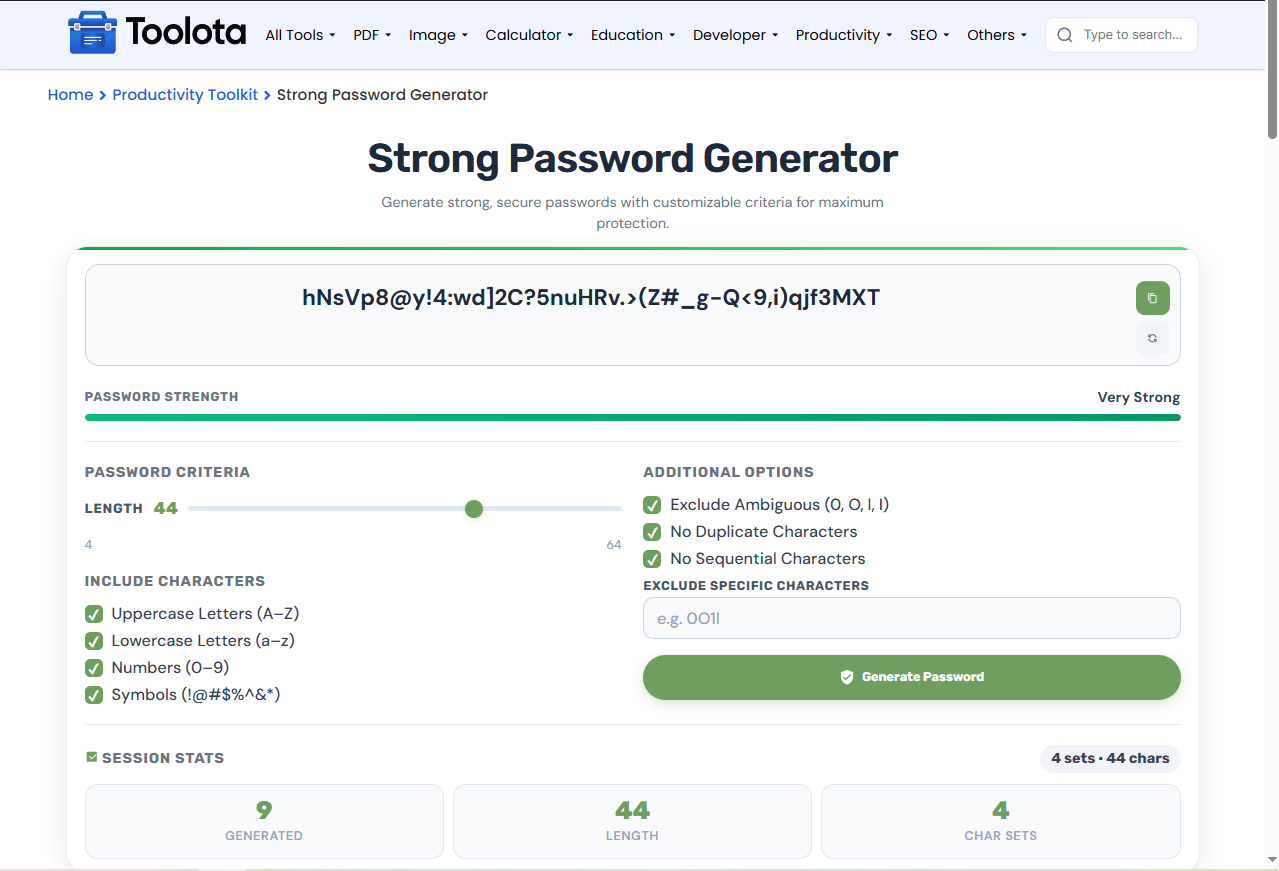The image size is (1279, 871).
Task: Open the Productivity Toolkit breadcrumb link
Action: click(185, 95)
